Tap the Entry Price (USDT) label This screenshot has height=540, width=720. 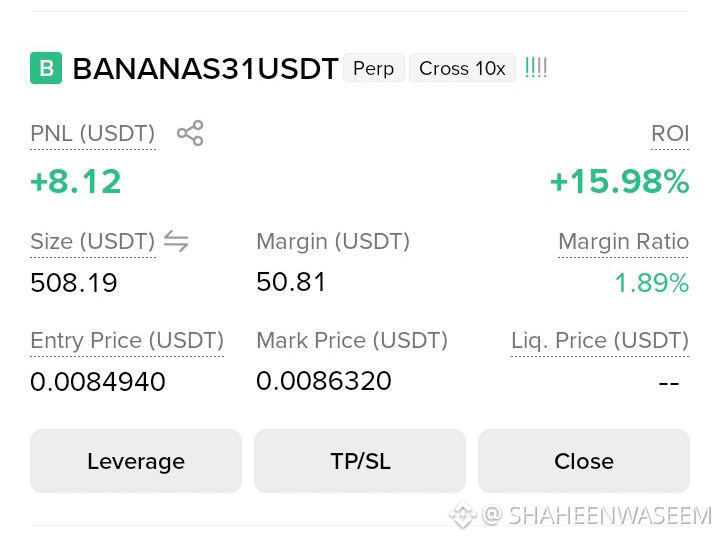click(x=127, y=340)
